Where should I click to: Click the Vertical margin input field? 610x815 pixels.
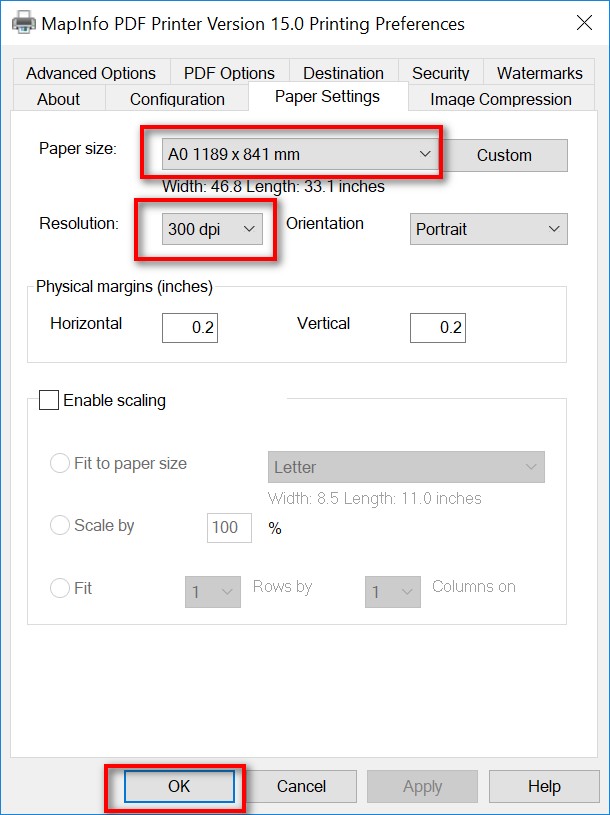[437, 328]
